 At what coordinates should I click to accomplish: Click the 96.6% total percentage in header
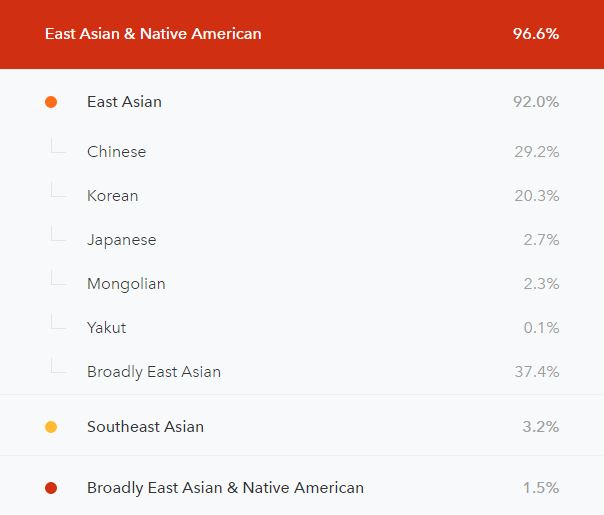click(536, 34)
